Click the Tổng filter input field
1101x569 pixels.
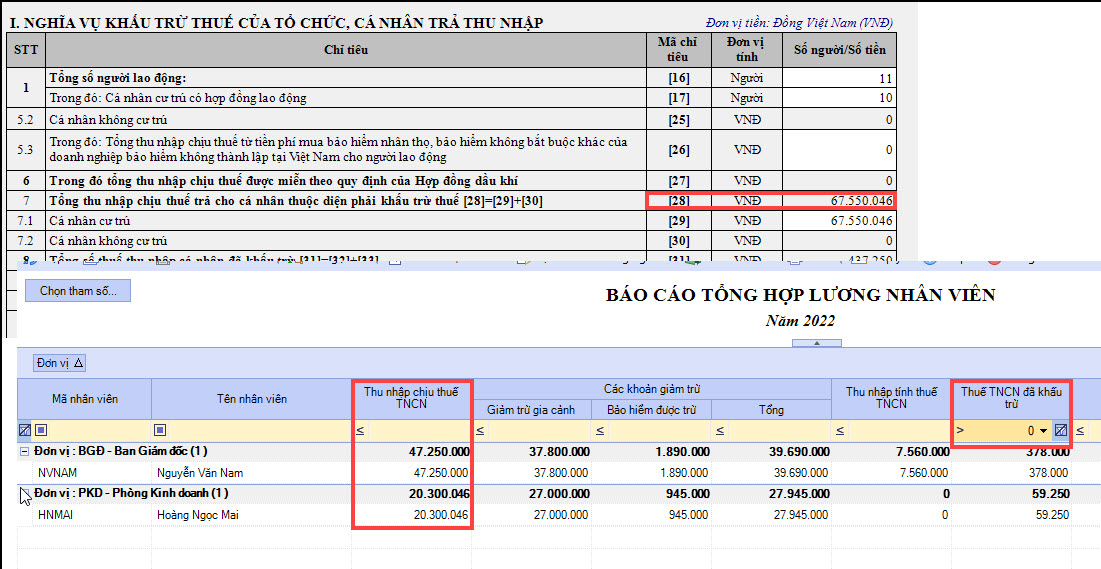(778, 431)
